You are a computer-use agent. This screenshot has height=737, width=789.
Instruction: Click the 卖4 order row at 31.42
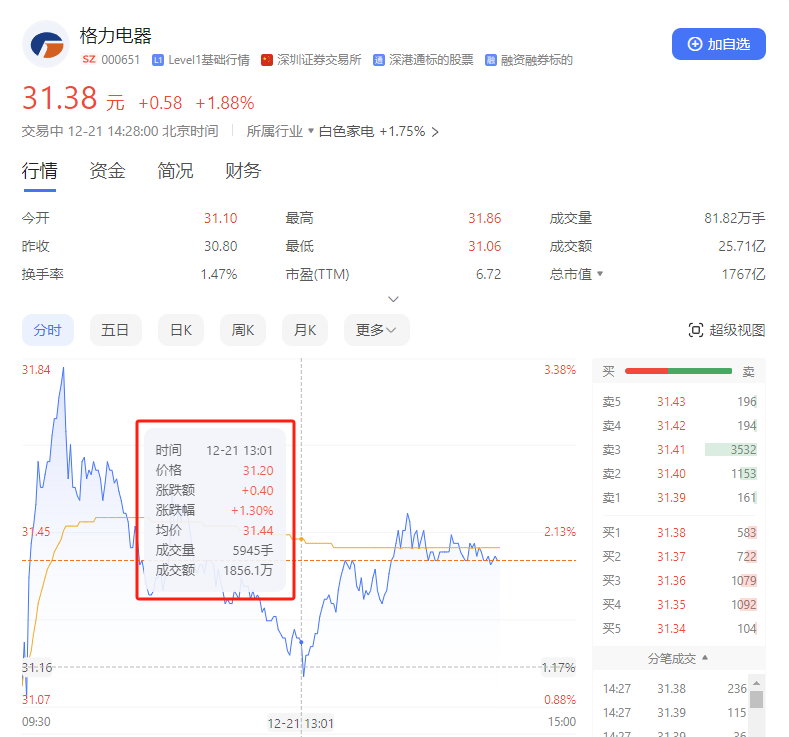coord(679,426)
